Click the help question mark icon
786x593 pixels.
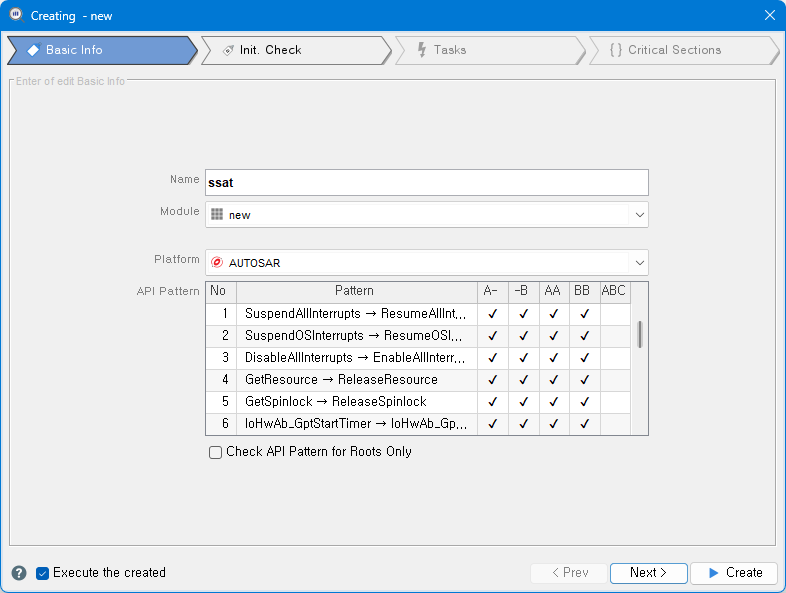(19, 573)
